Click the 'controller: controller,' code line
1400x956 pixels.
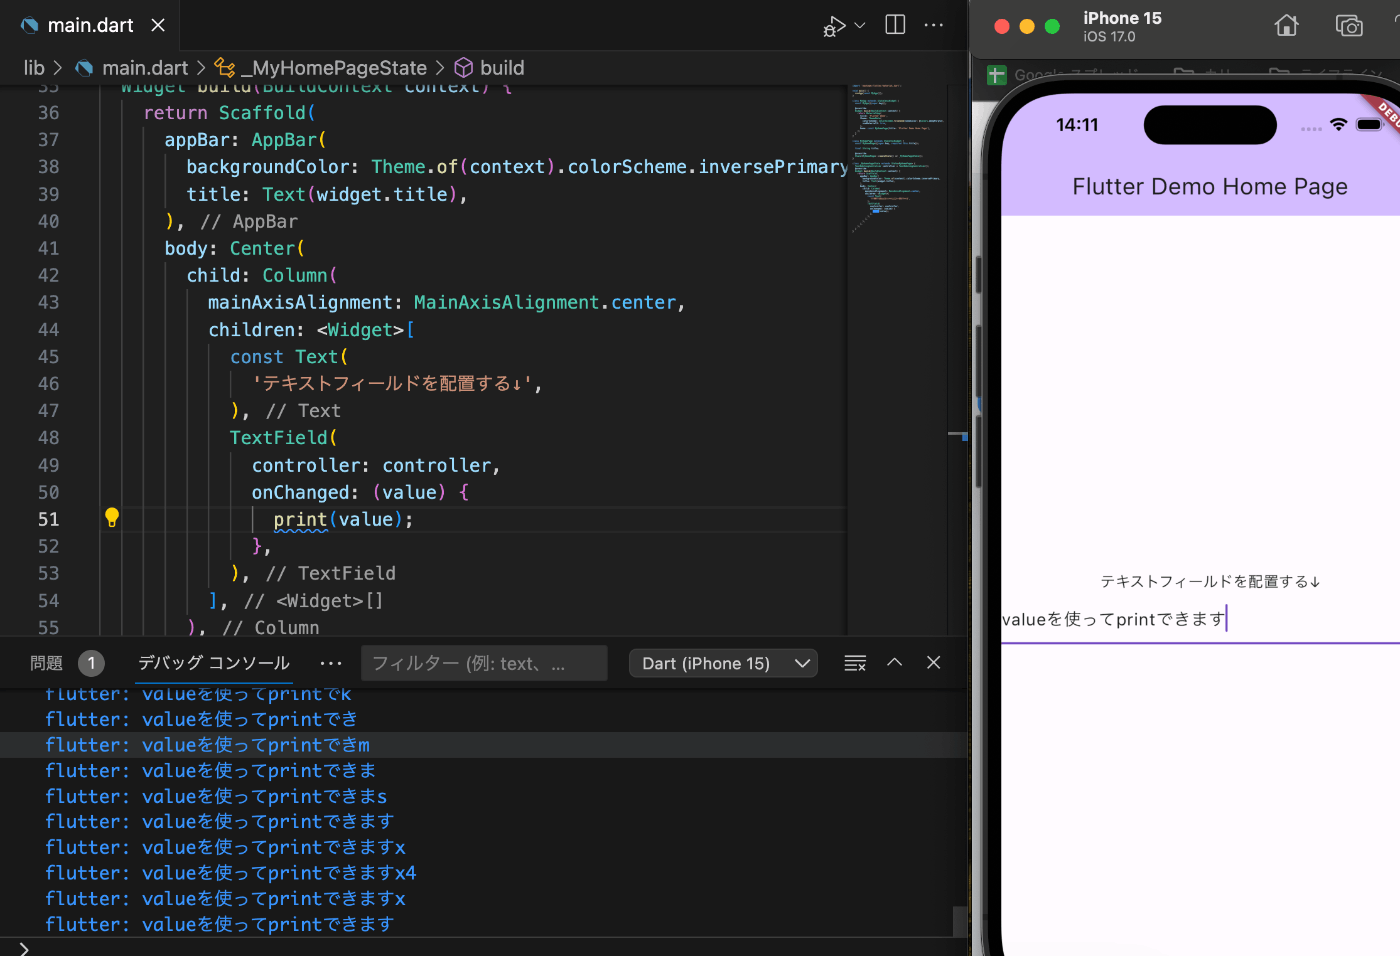[x=375, y=465]
